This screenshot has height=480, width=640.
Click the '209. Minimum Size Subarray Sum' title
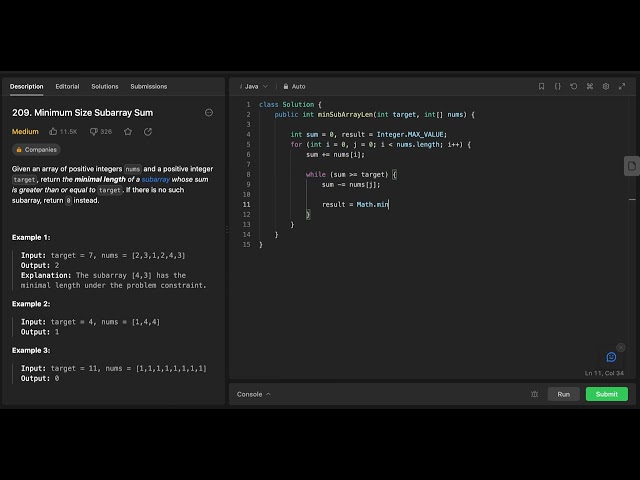82,113
